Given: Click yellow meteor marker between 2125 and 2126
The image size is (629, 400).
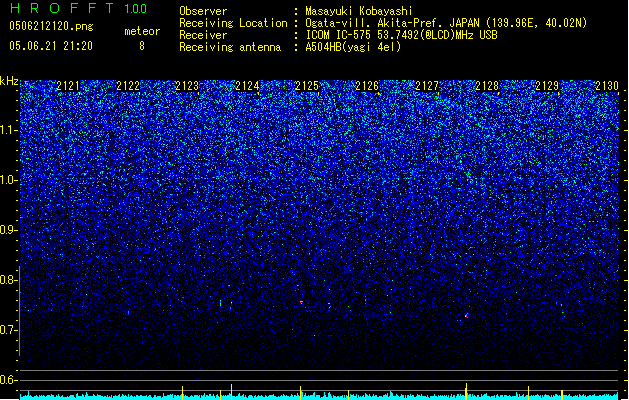Looking at the screenshot, I should [x=349, y=395].
